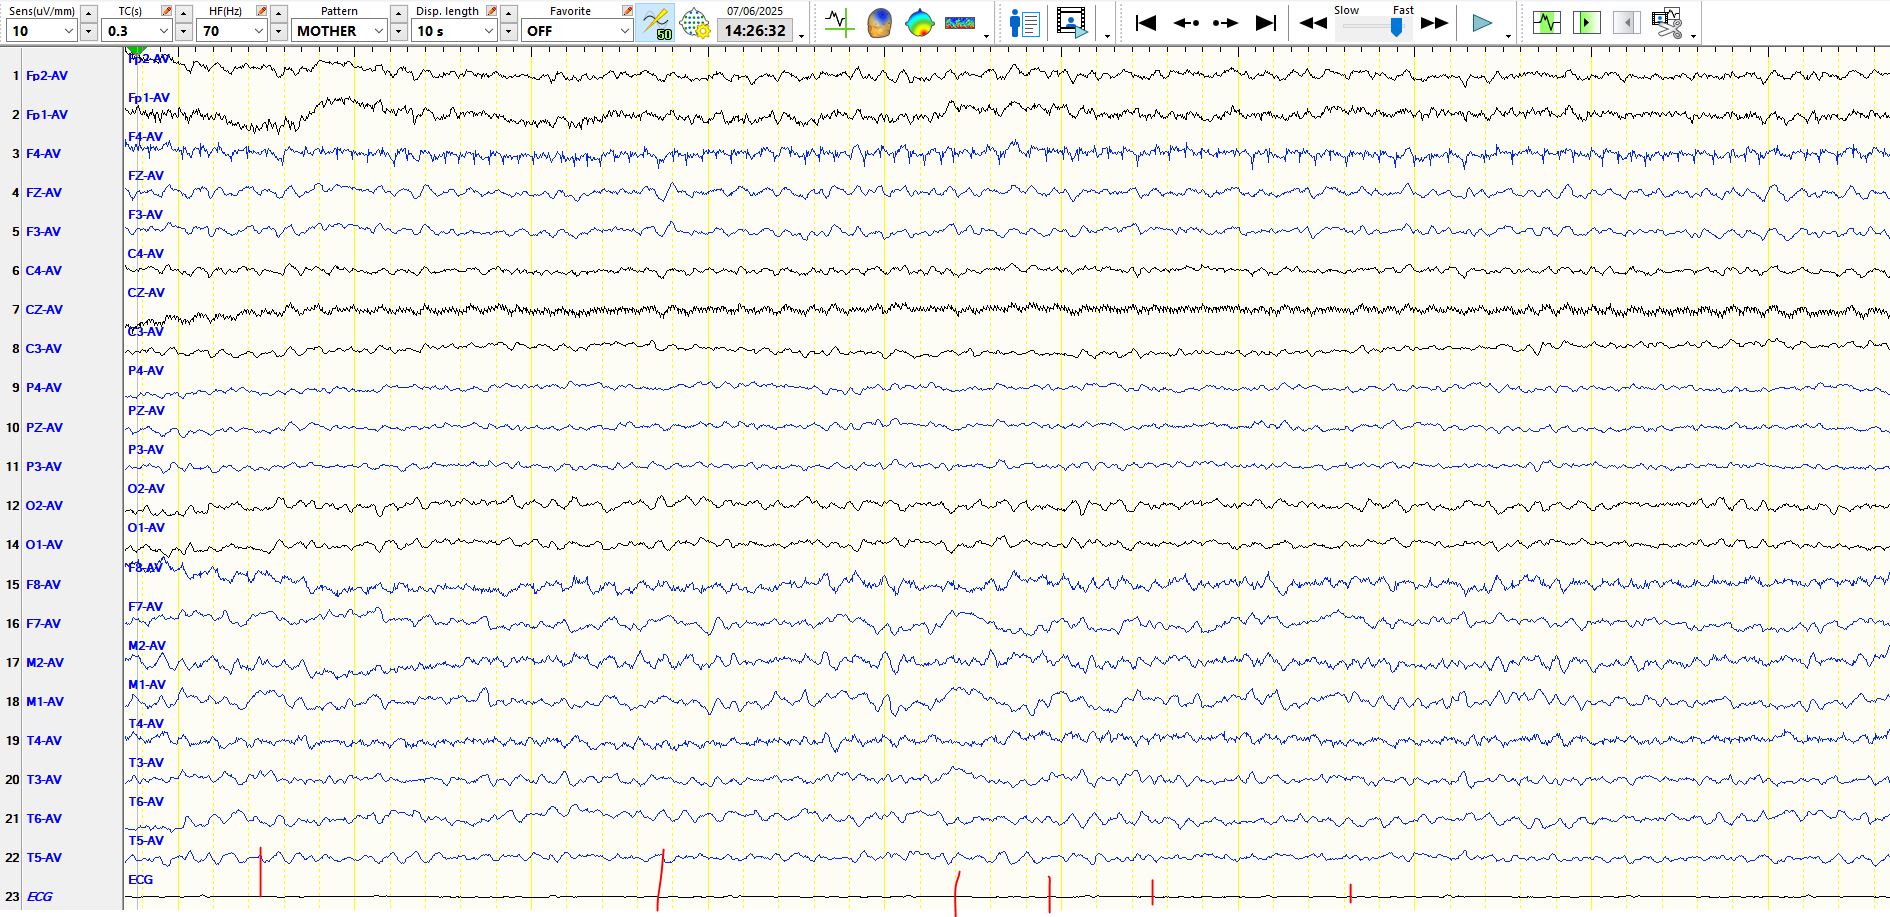The image size is (1890, 917).
Task: Step display length up
Action: click(x=508, y=13)
